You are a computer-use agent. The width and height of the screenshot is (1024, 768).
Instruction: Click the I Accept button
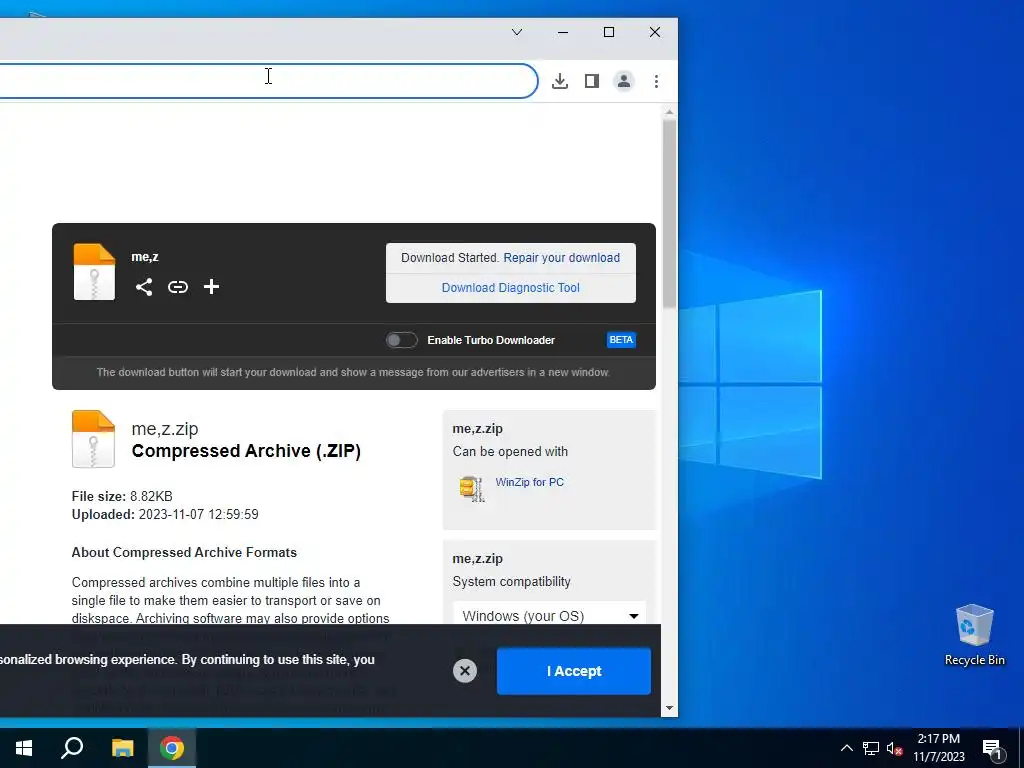tap(573, 671)
